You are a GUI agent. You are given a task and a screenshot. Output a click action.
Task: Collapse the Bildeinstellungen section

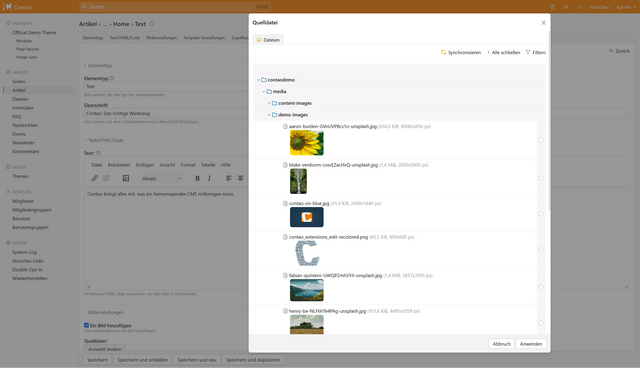tap(104, 312)
